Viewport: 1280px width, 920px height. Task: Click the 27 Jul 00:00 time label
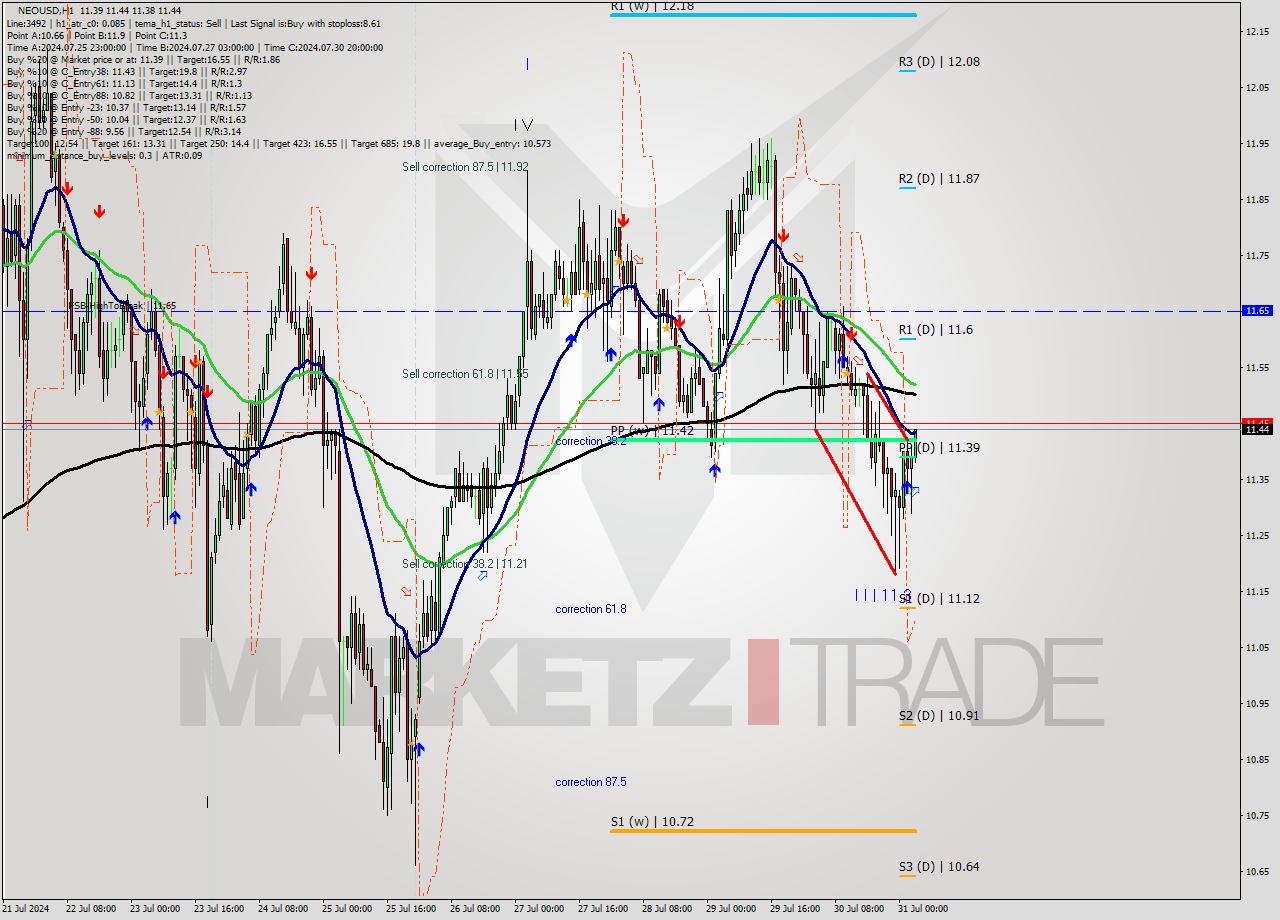(538, 909)
